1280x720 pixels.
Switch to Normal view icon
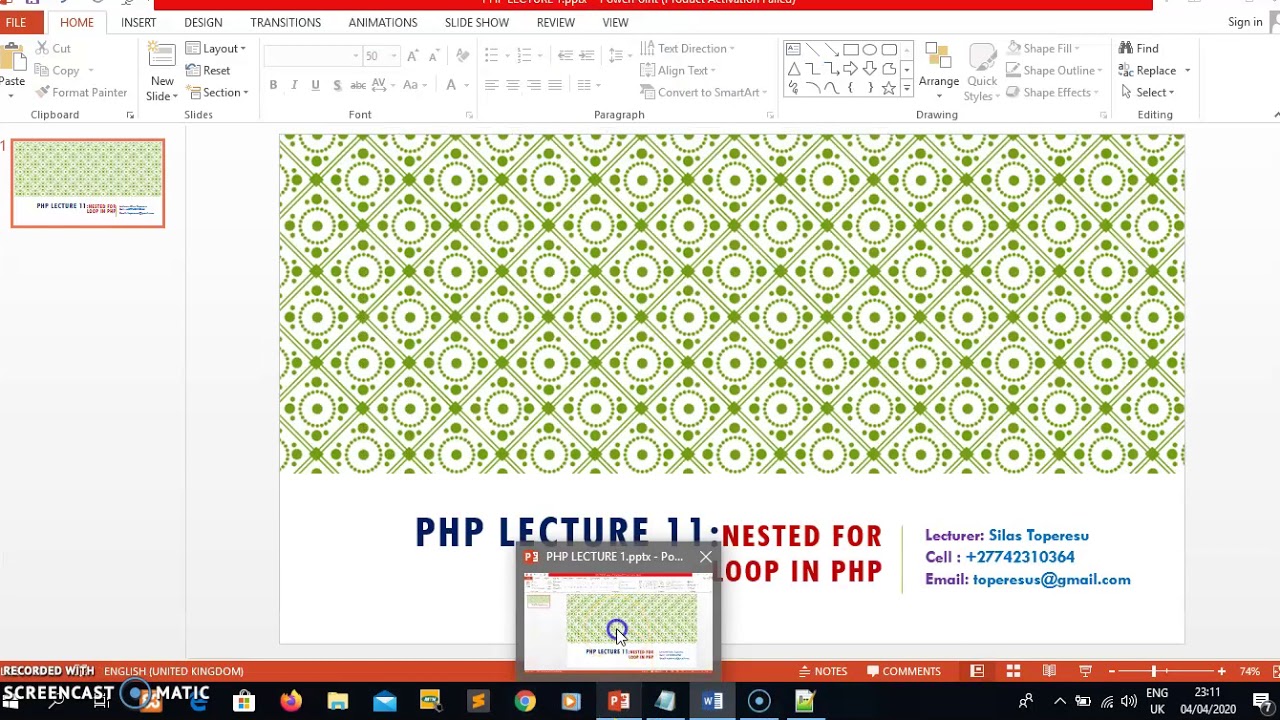tap(977, 671)
